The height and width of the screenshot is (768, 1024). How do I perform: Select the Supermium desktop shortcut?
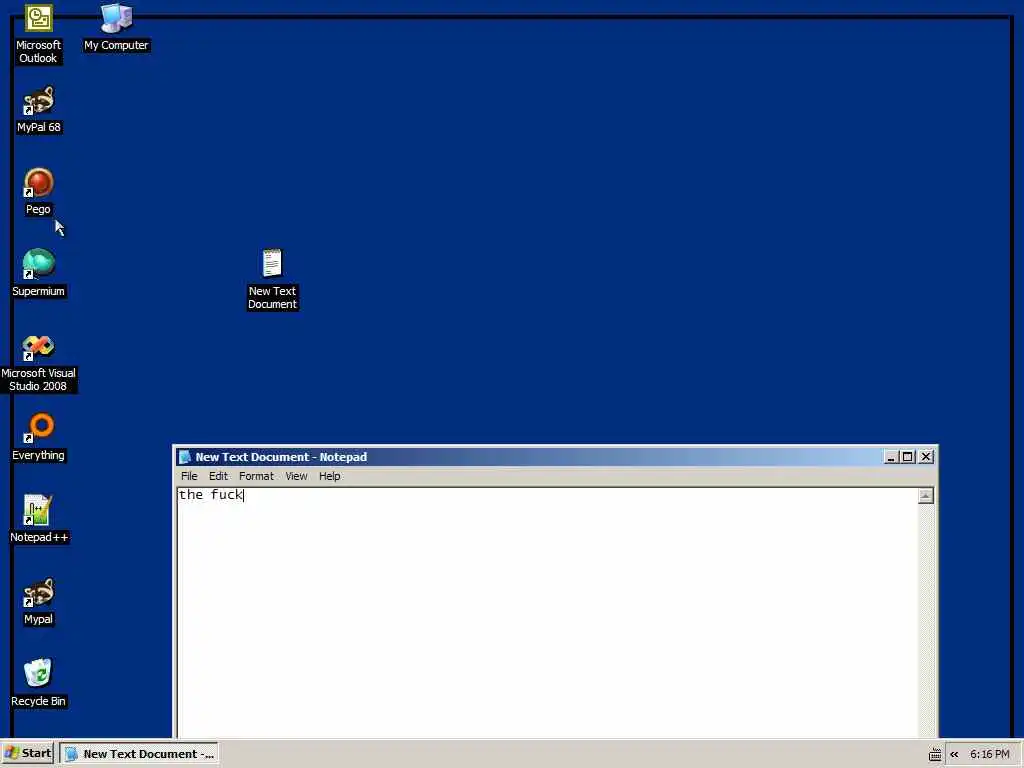click(x=39, y=273)
